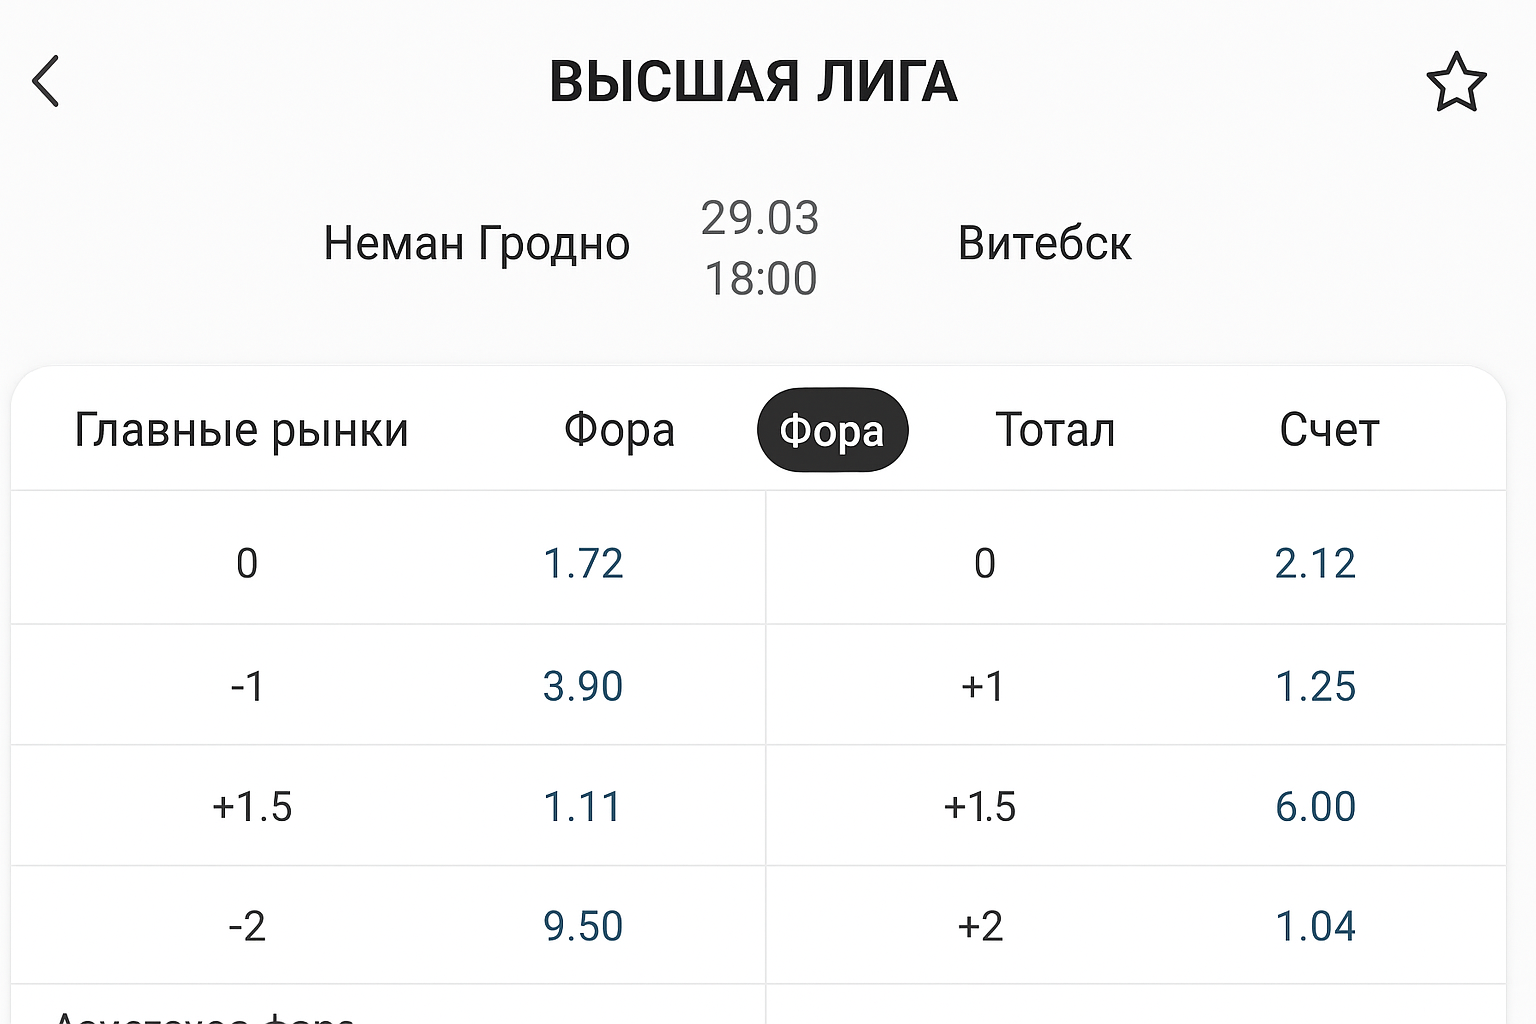
Task: Select the 1.11 odds
Action: pyautogui.click(x=583, y=807)
